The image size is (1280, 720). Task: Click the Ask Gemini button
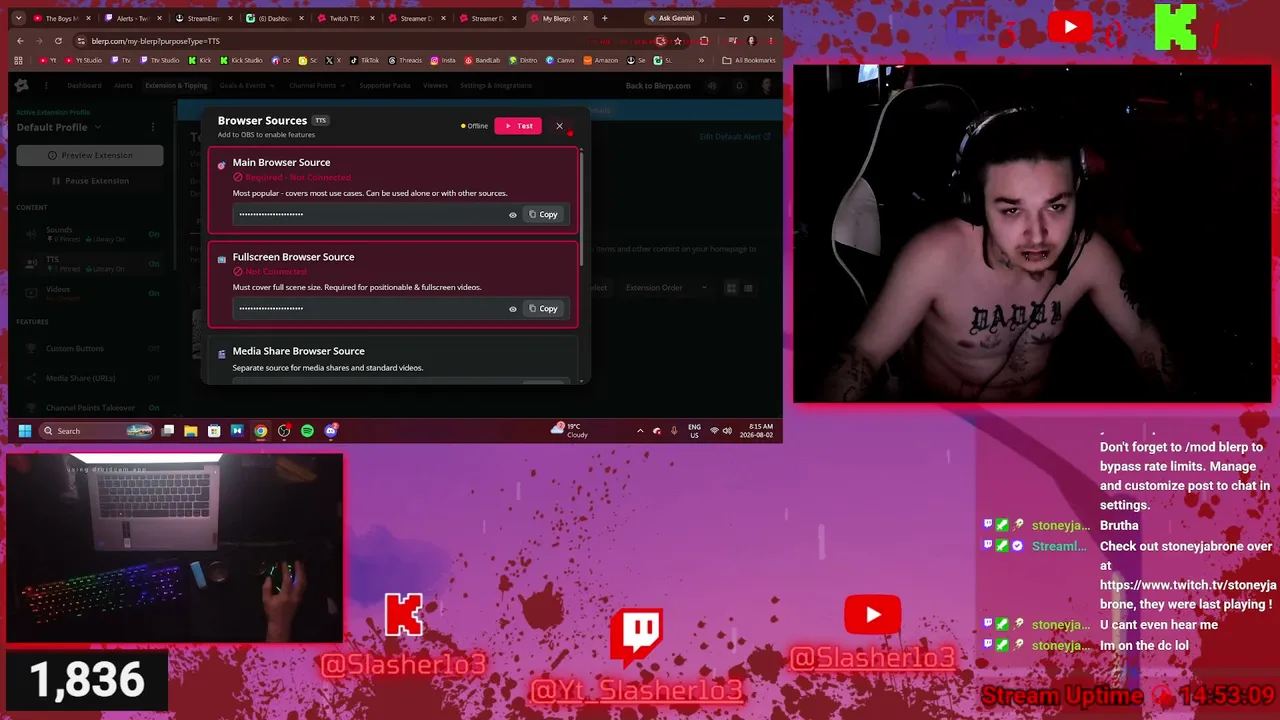click(x=671, y=18)
